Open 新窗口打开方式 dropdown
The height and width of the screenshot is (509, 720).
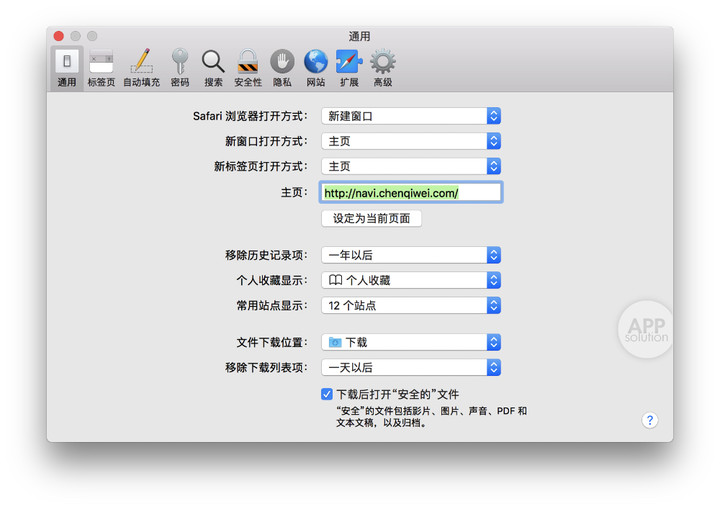coord(411,141)
